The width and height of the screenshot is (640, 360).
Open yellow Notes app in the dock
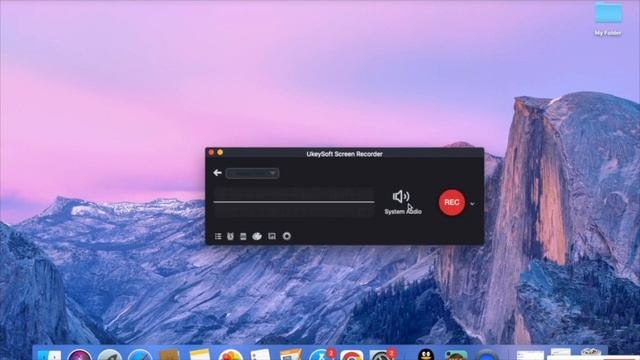(x=200, y=354)
